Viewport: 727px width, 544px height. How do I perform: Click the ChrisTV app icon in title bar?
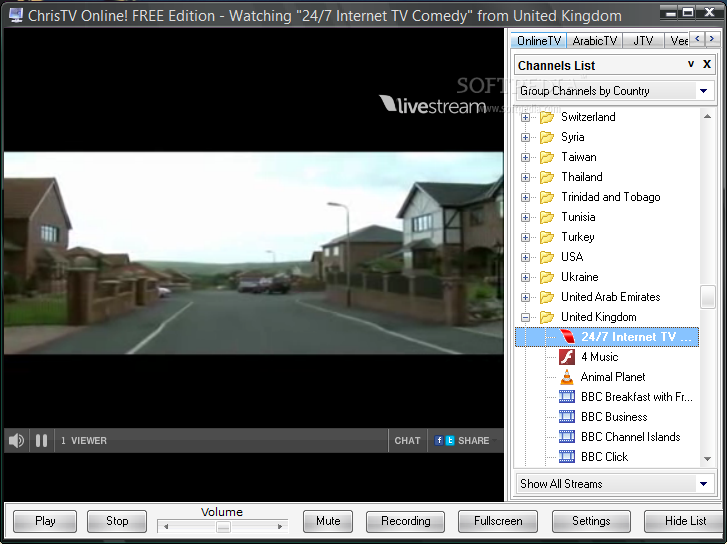(15, 15)
